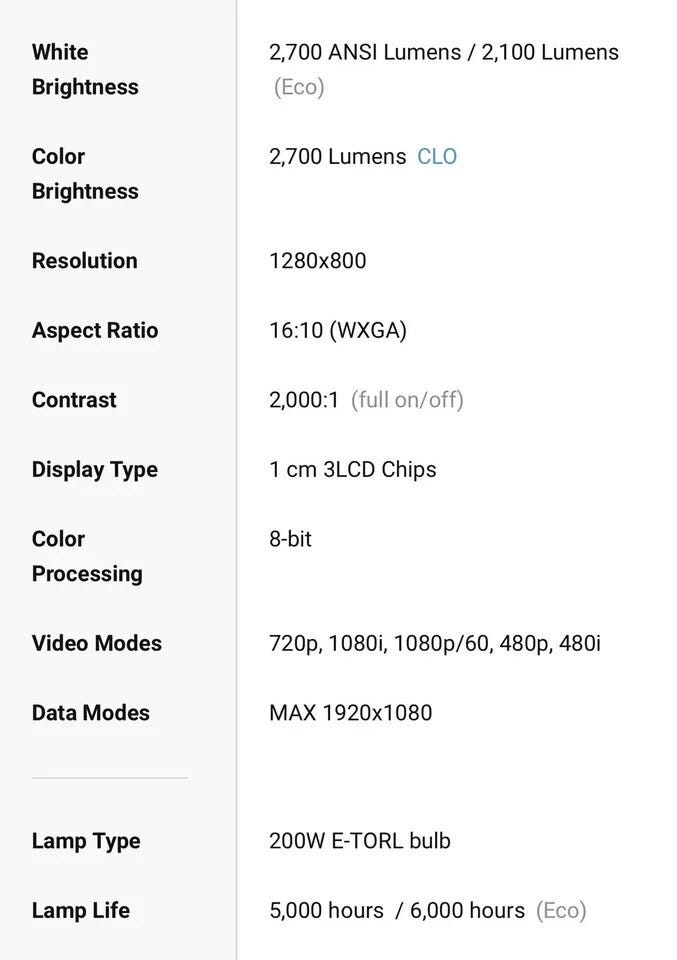677x960 pixels.
Task: Click the Contrast label
Action: [74, 400]
